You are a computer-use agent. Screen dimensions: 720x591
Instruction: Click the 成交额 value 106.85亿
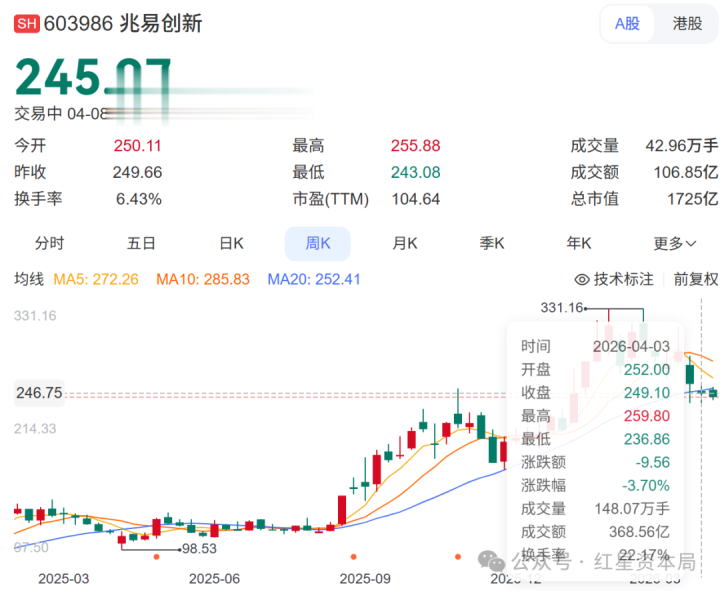pos(686,172)
